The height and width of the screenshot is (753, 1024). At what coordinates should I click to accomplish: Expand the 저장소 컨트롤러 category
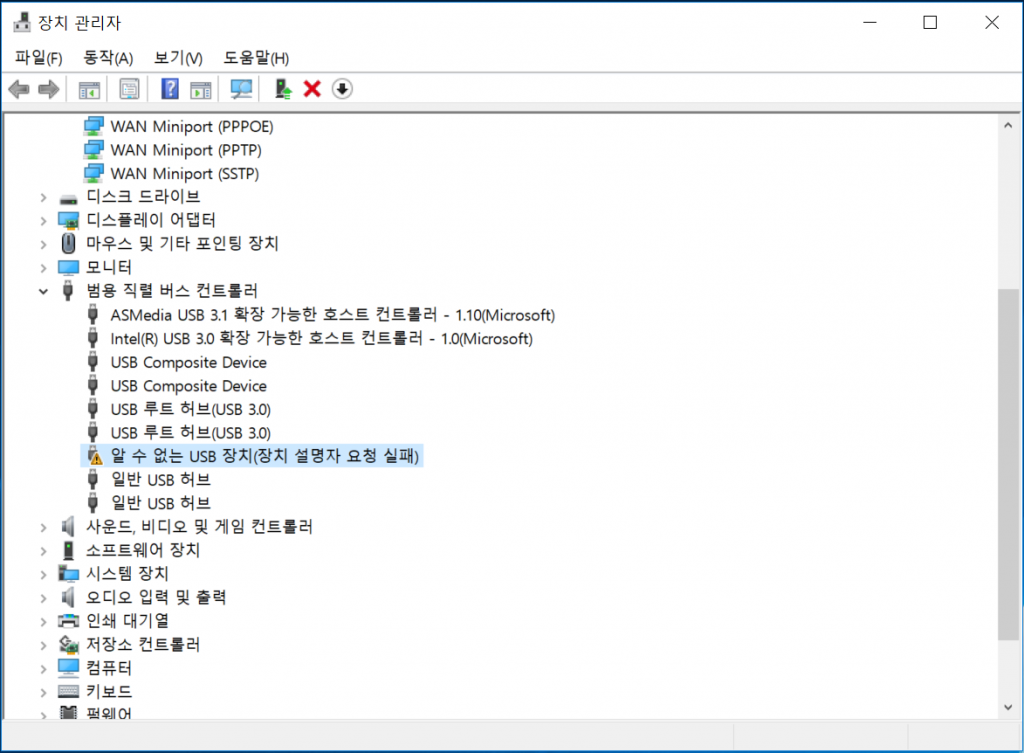click(x=43, y=645)
